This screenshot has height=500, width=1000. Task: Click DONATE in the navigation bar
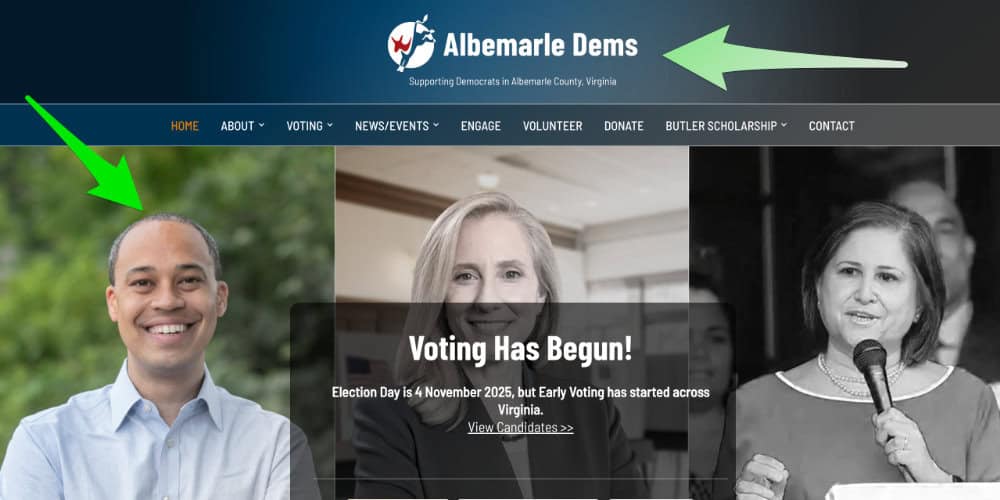coord(624,126)
